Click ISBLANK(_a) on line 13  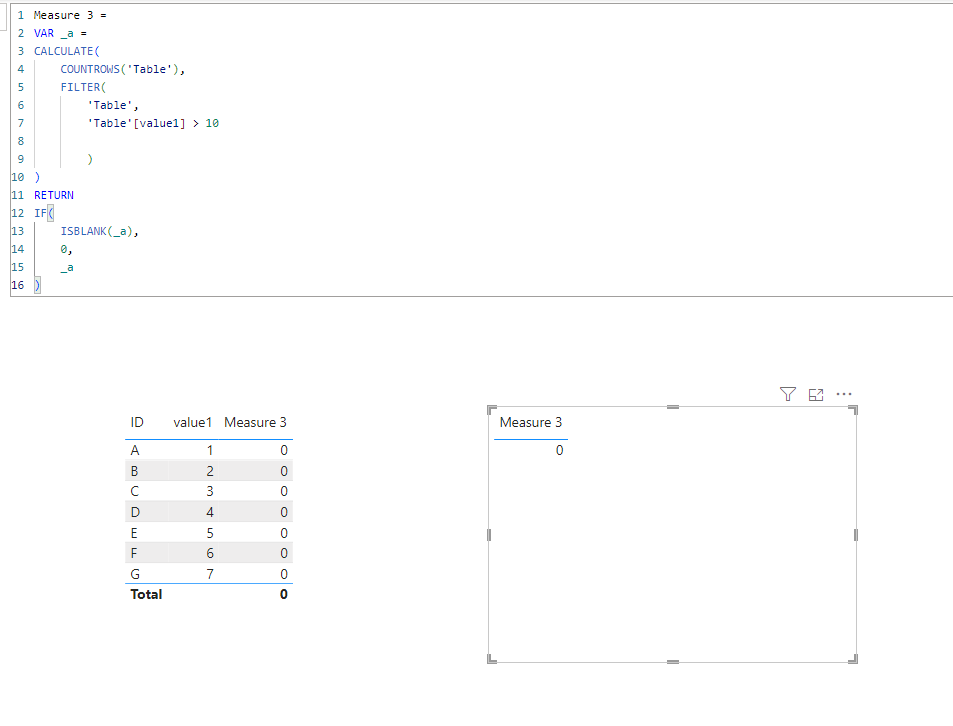click(97, 231)
